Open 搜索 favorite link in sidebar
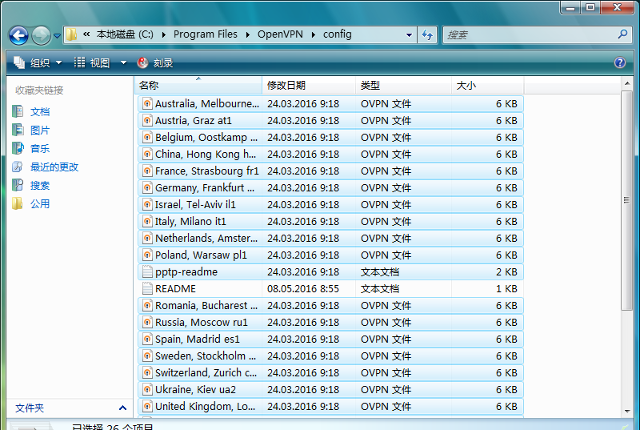 pyautogui.click(x=40, y=186)
